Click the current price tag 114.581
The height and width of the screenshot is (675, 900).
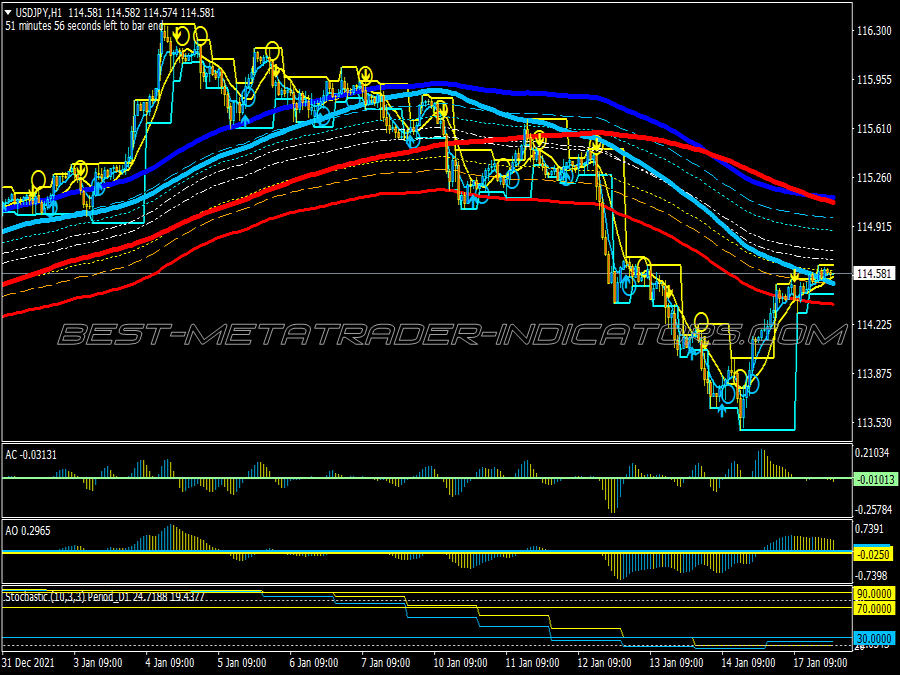874,274
